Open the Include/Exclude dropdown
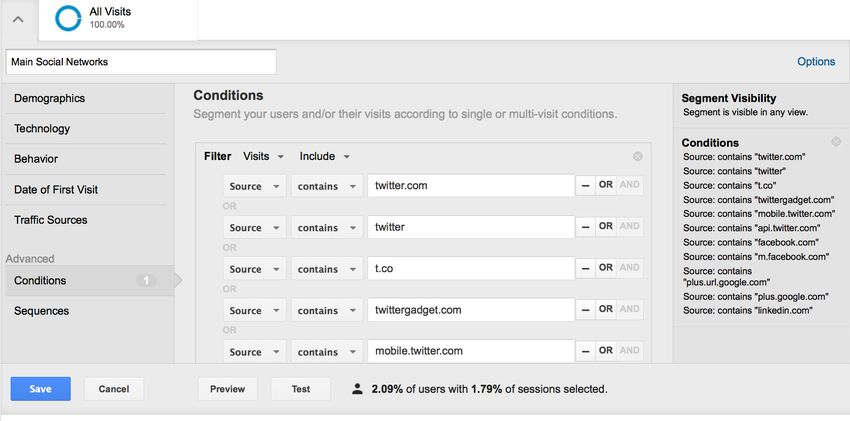The width and height of the screenshot is (850, 421). coord(324,157)
